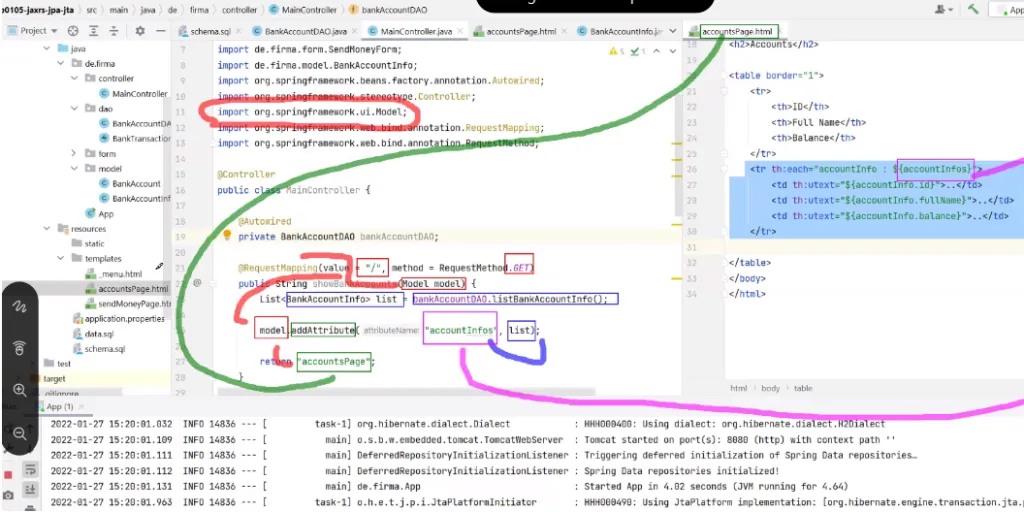Open application.properties in project tree
This screenshot has width=1024, height=512.
pos(119,319)
